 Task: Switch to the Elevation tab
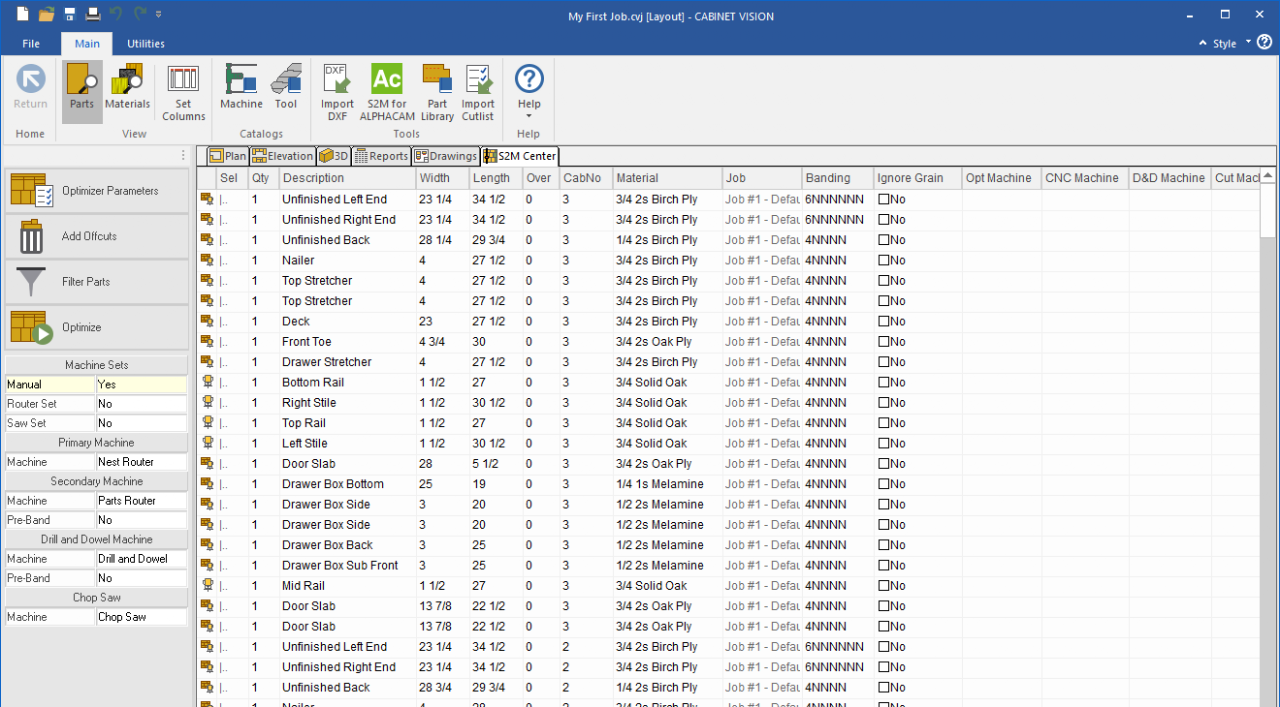[282, 156]
